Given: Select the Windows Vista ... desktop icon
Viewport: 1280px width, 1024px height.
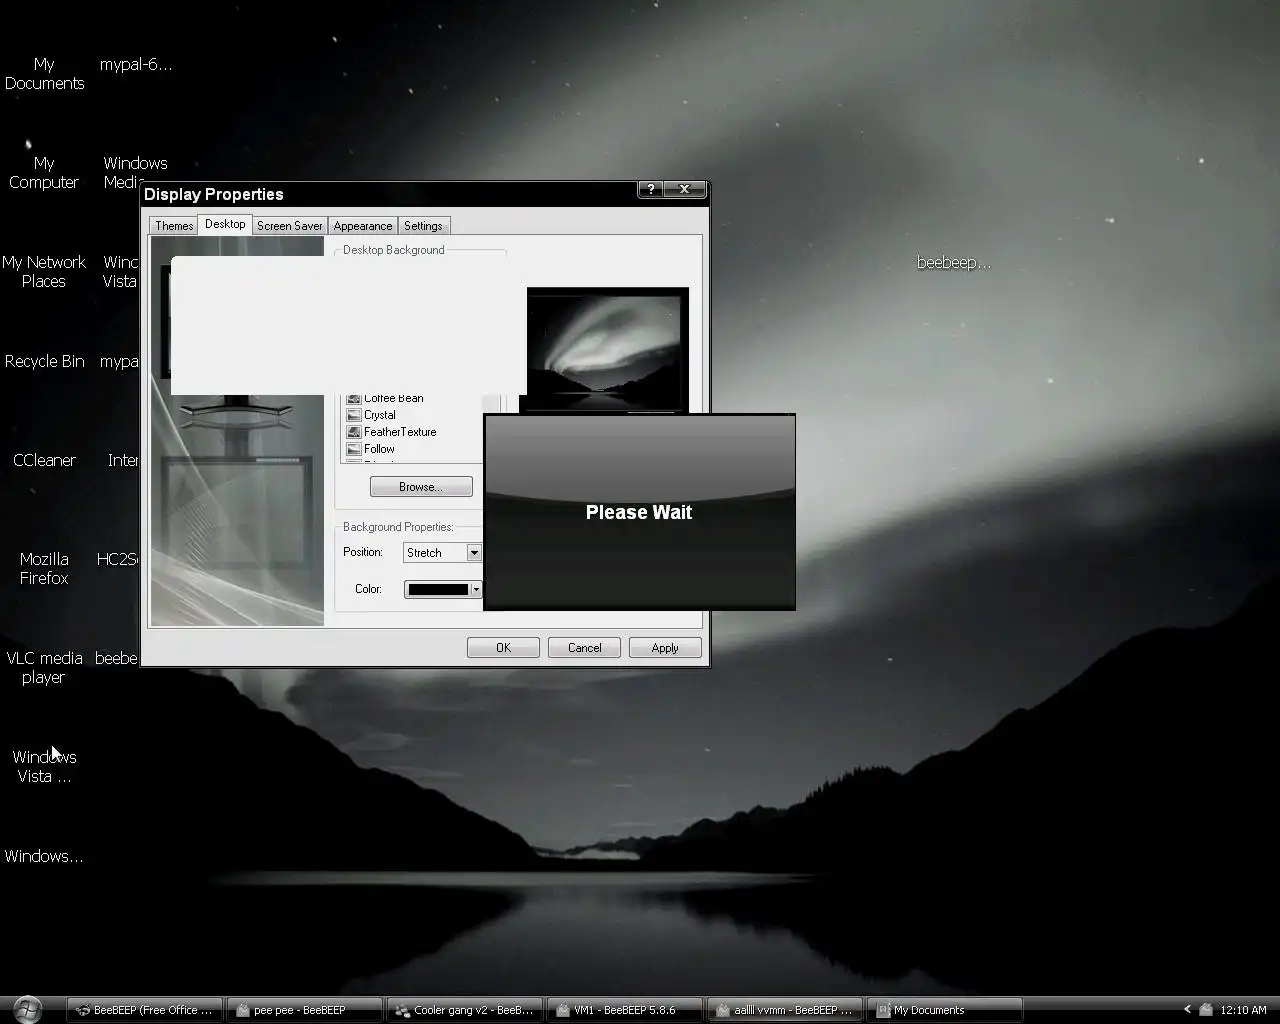Looking at the screenshot, I should (x=44, y=767).
